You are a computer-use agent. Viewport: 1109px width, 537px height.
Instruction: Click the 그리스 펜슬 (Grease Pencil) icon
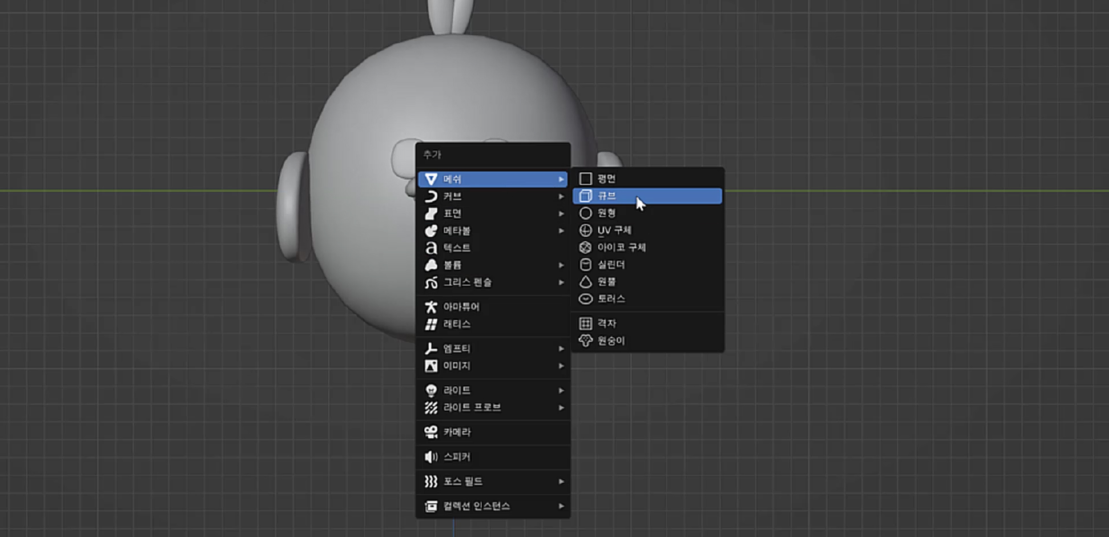[431, 282]
